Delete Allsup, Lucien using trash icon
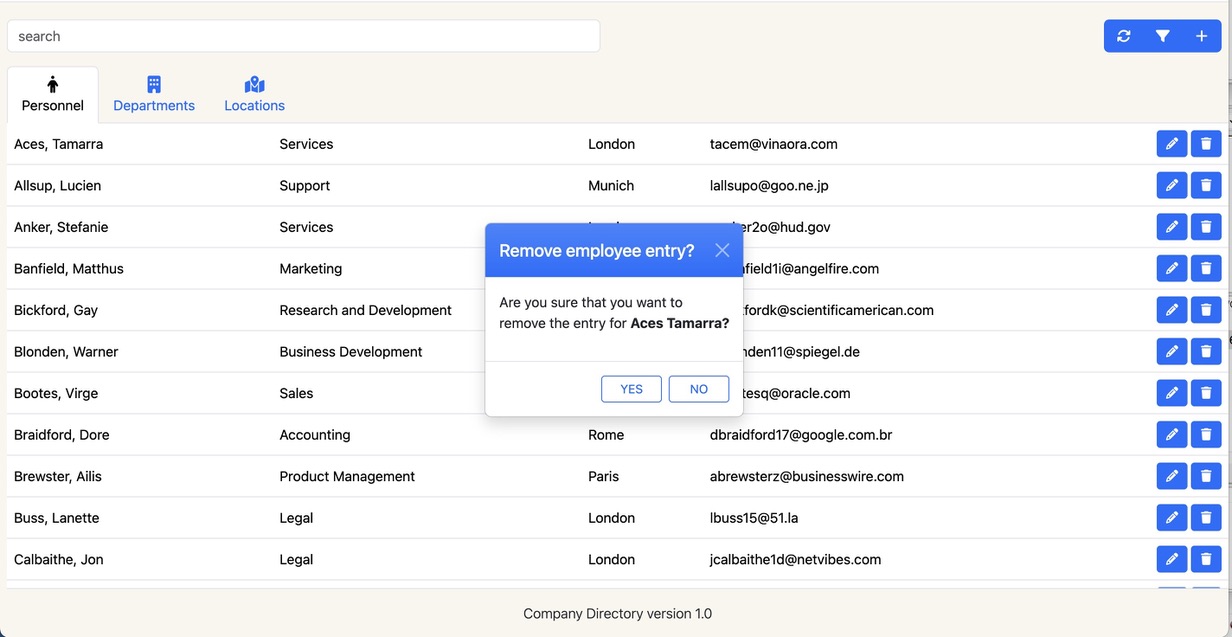Viewport: 1232px width, 637px height. pos(1206,186)
